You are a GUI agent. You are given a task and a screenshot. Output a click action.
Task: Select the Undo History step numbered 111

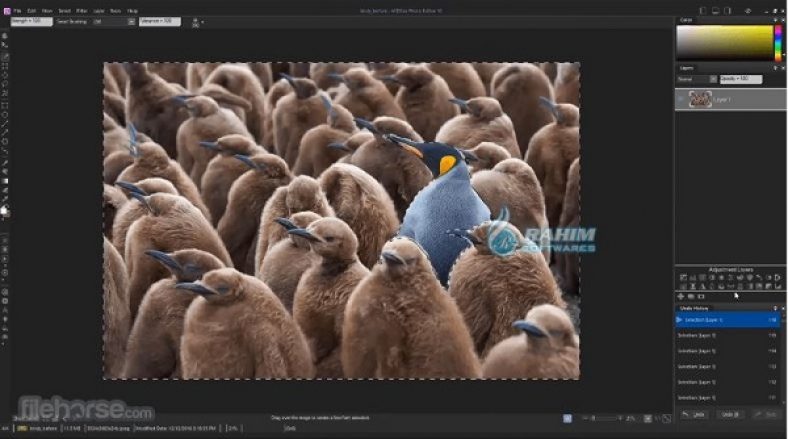click(728, 398)
